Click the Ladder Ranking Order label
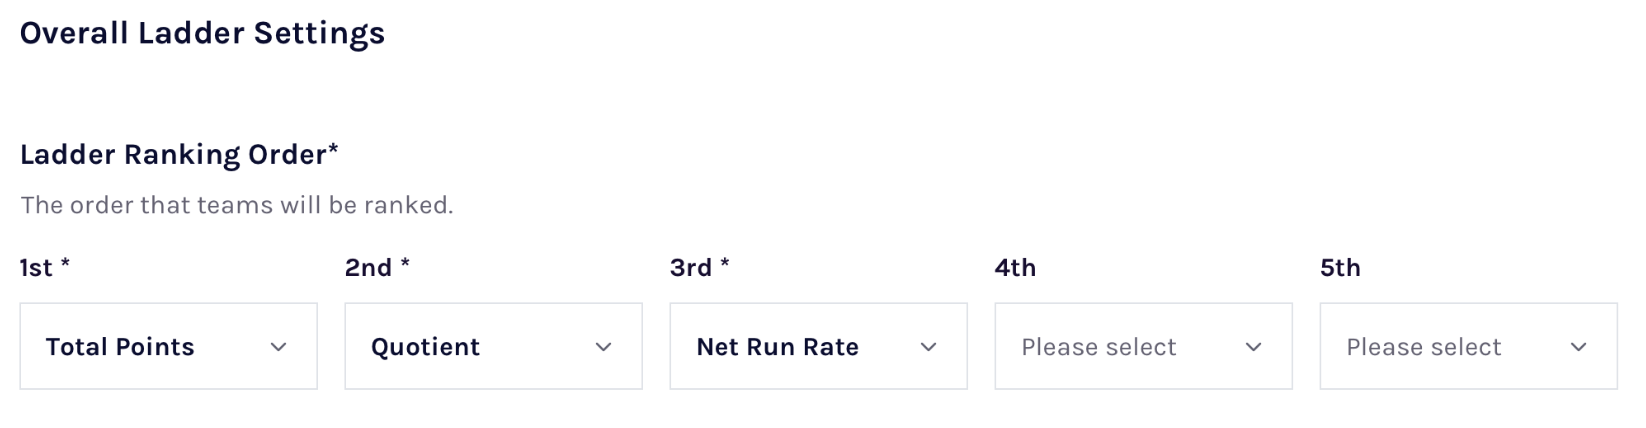Viewport: 1646px width, 428px height. [179, 155]
